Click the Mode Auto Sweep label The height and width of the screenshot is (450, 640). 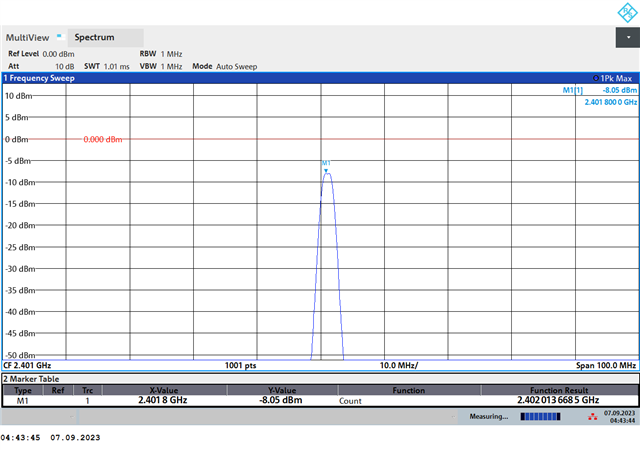225,66
